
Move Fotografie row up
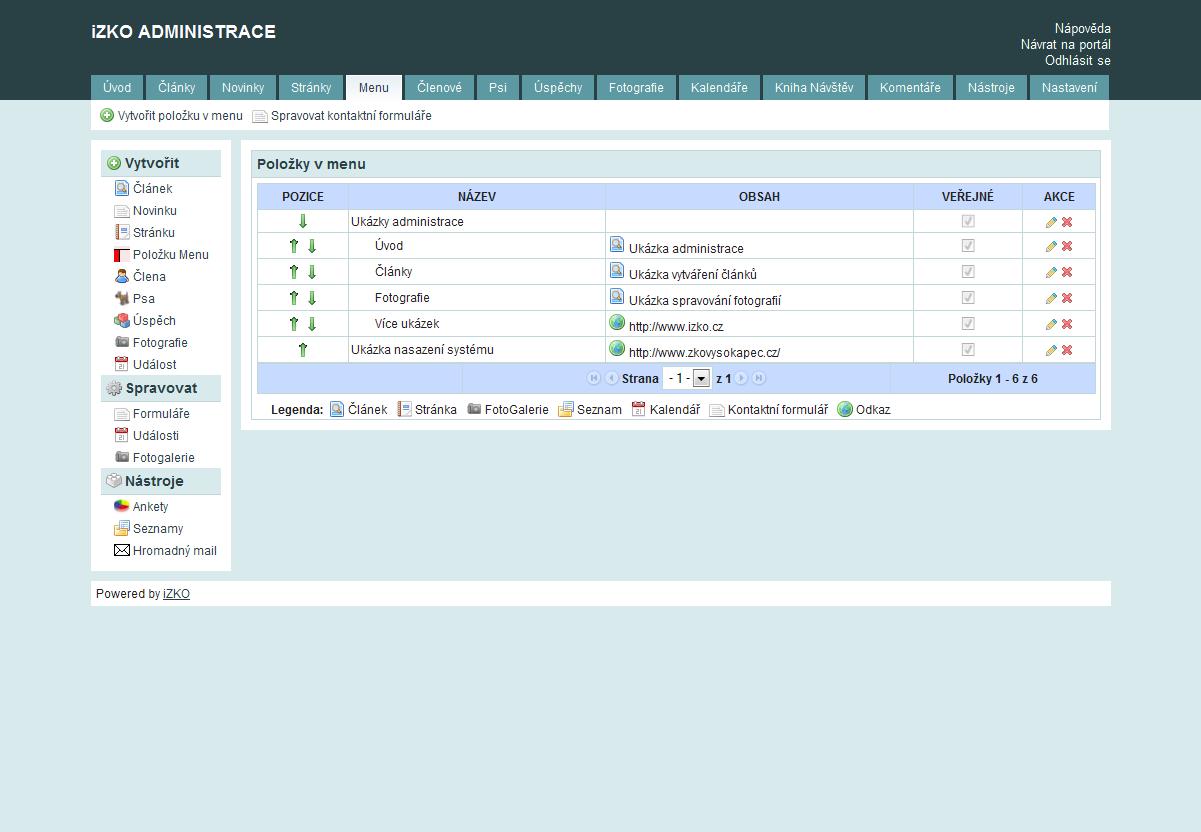(x=294, y=298)
